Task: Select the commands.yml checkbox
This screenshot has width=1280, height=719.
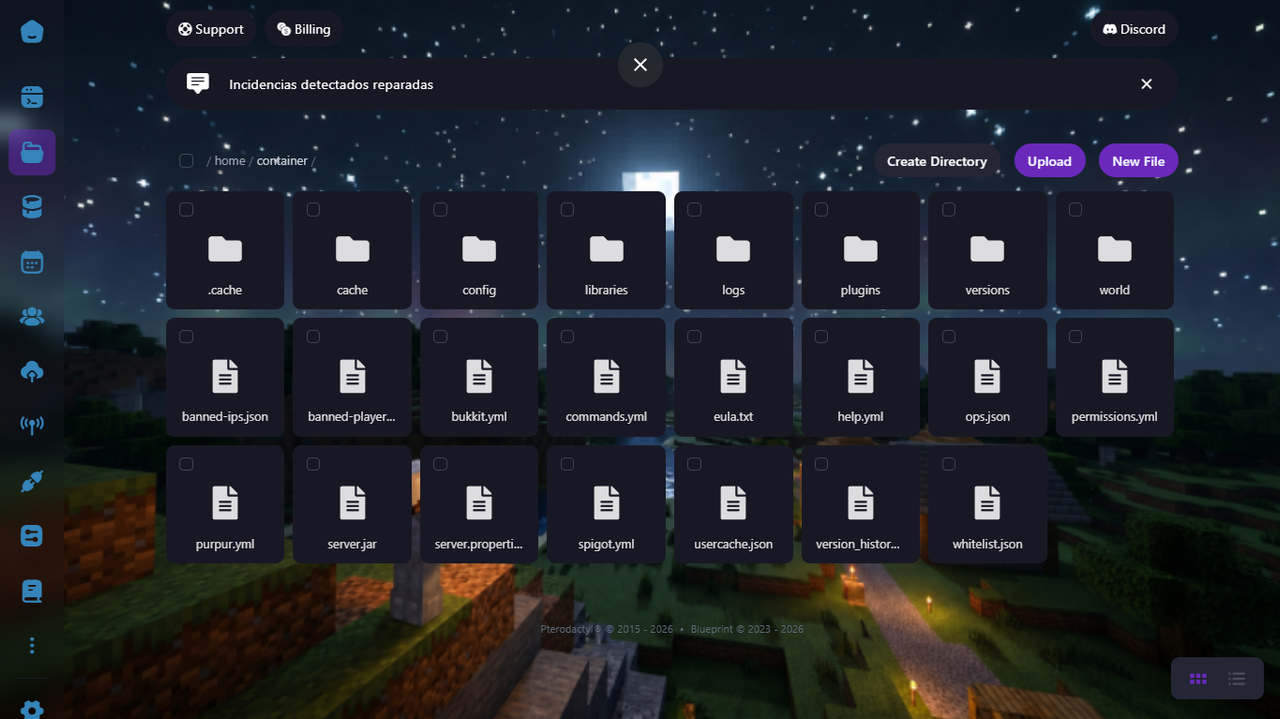Action: coord(567,337)
